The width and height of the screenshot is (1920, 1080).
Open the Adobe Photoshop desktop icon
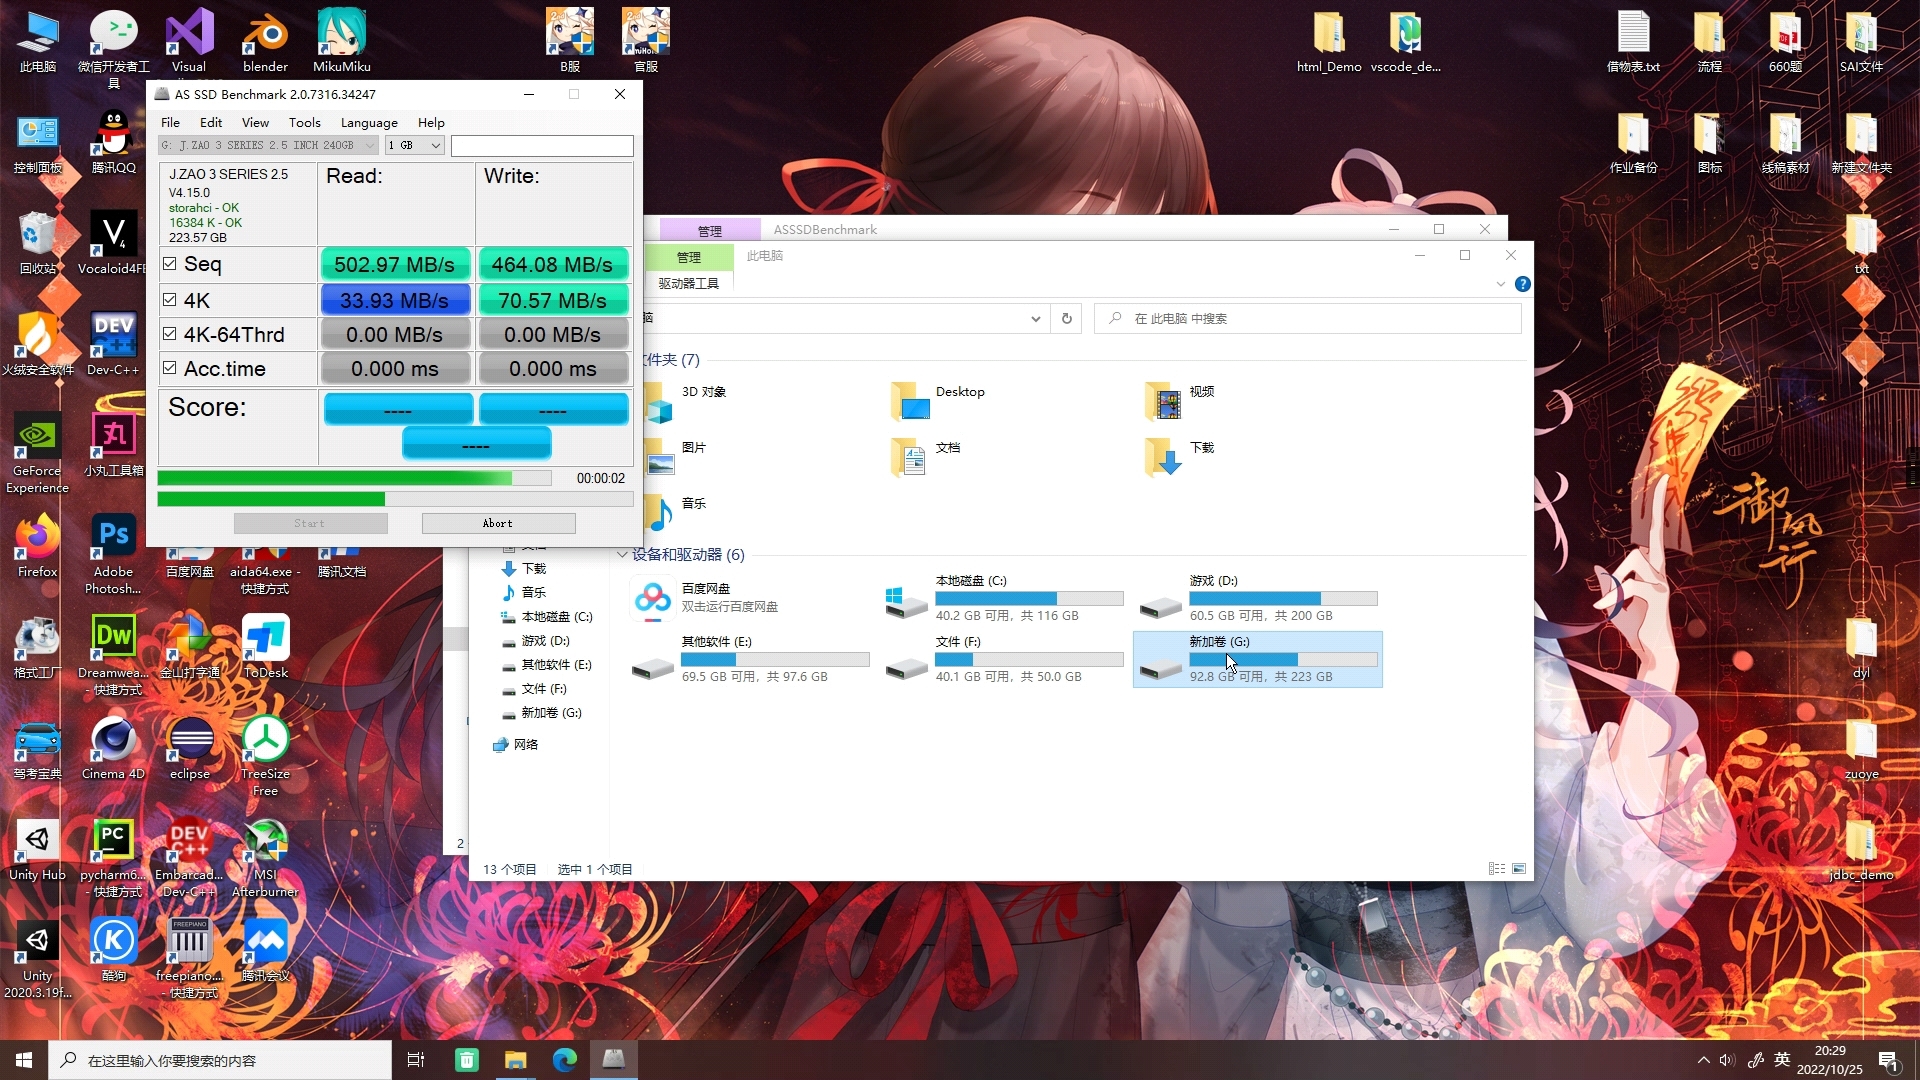click(113, 555)
